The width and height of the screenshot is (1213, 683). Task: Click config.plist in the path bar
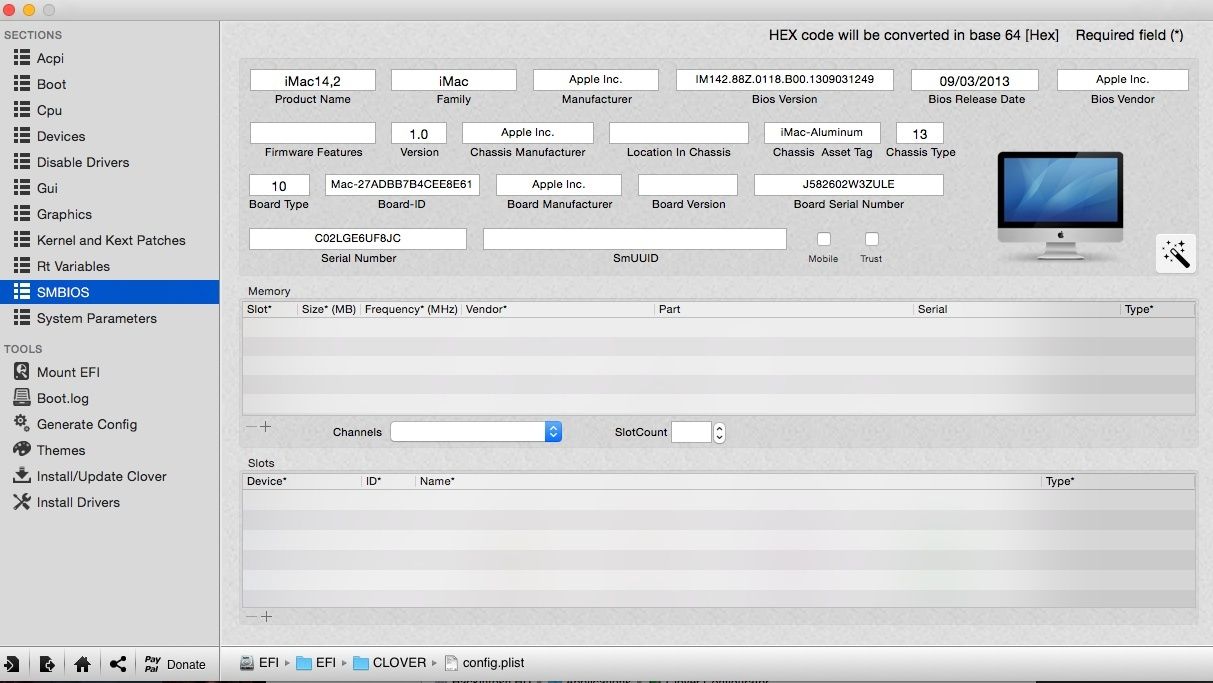point(485,663)
